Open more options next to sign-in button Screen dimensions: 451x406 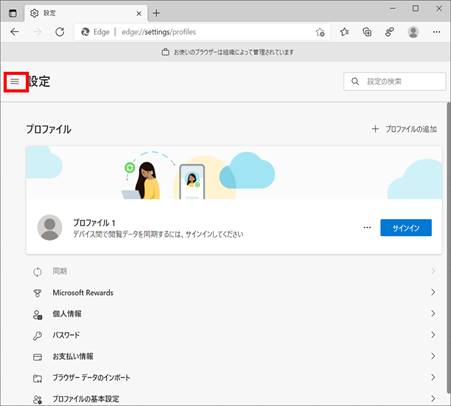(367, 228)
